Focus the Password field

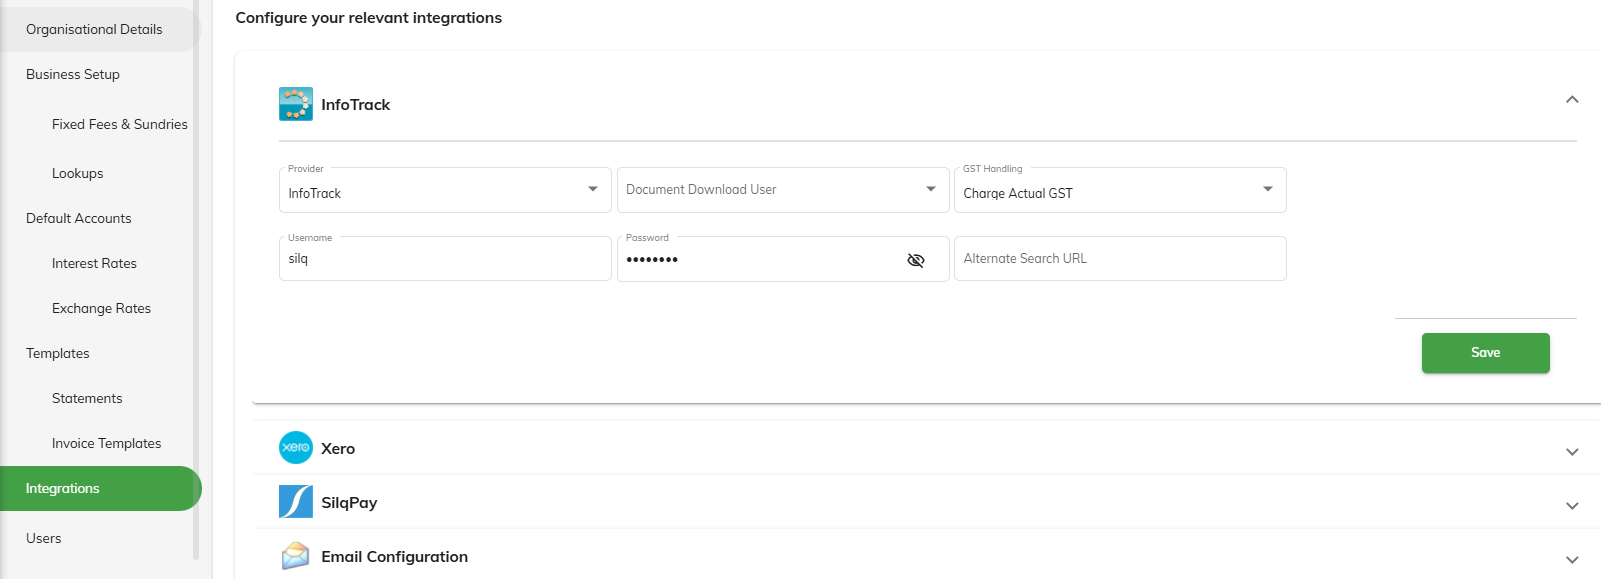click(760, 259)
